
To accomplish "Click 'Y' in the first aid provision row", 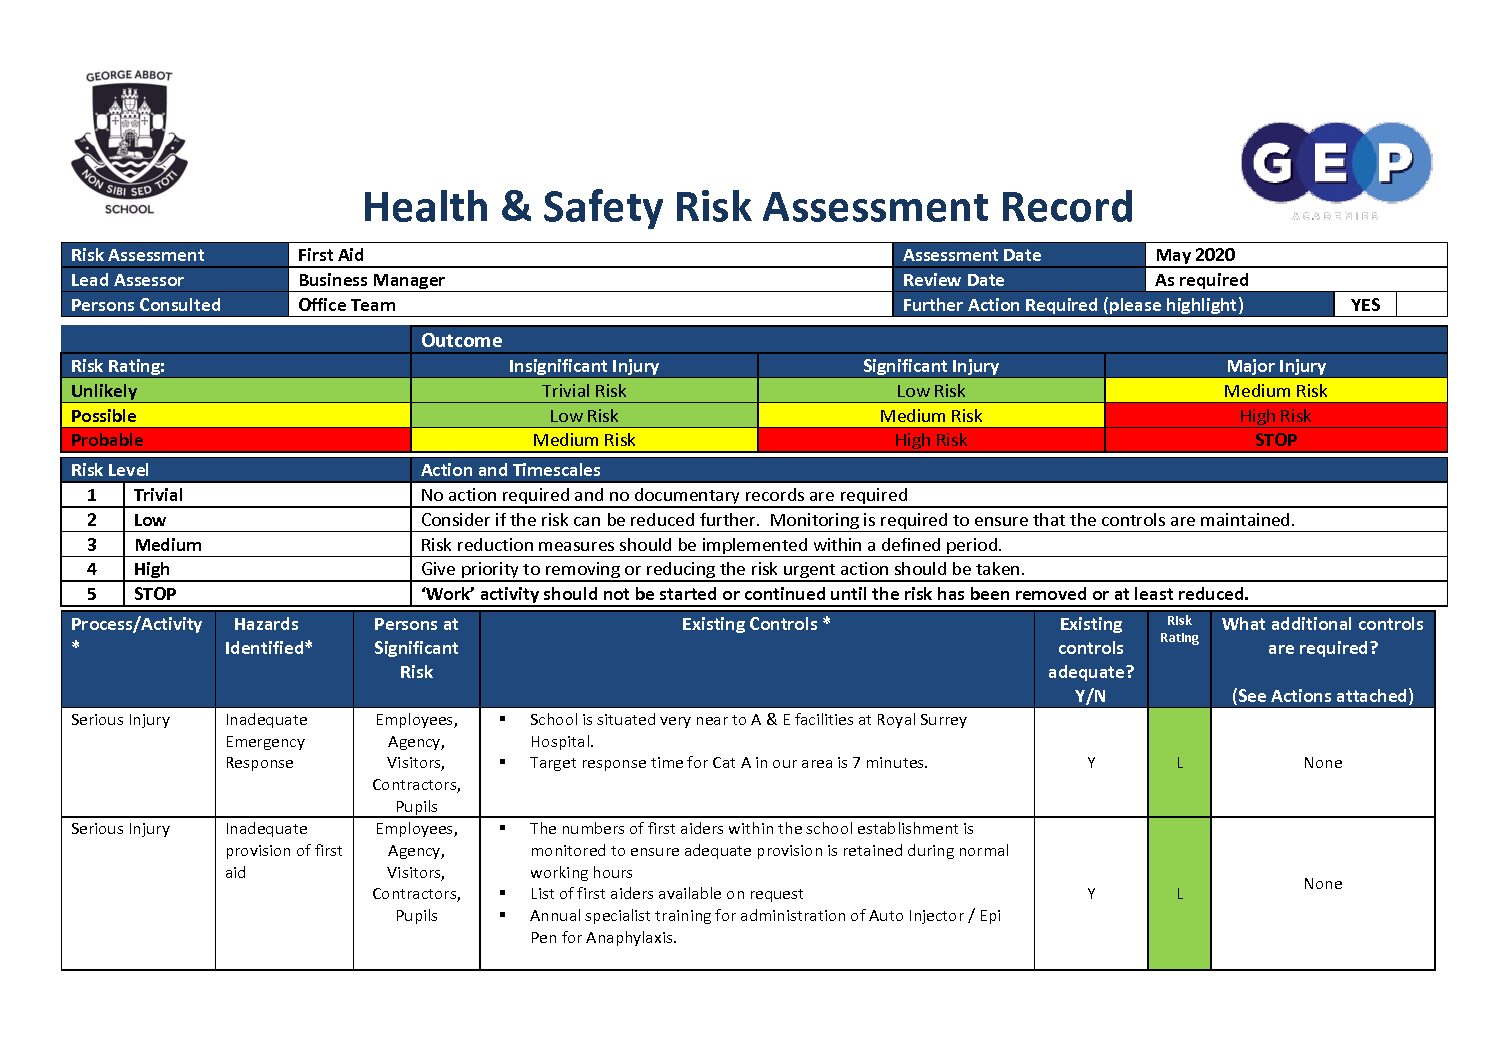I will coord(1091,894).
